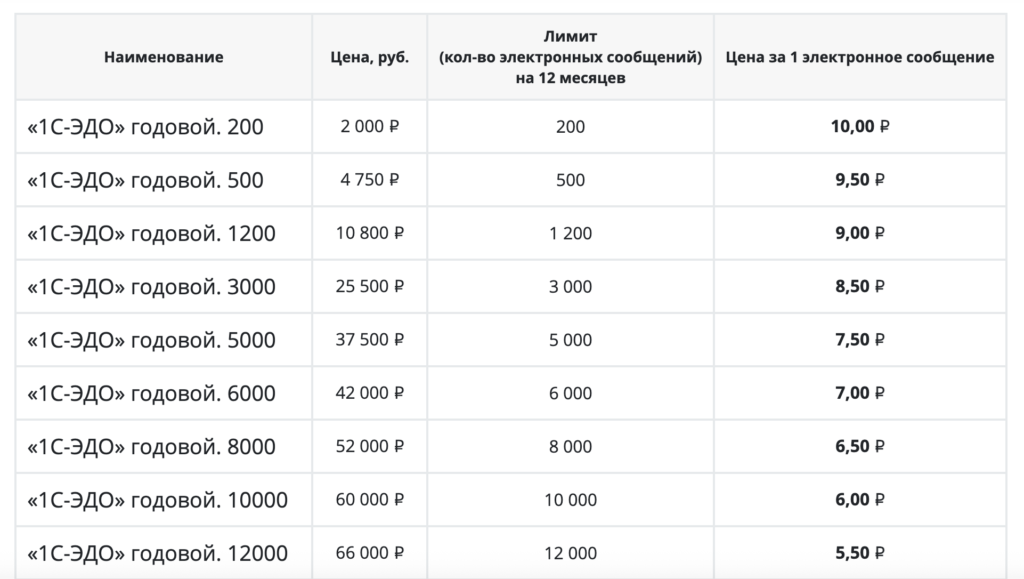Click the 37 500 ₽ price cell
The width and height of the screenshot is (1024, 579).
[x=369, y=340]
